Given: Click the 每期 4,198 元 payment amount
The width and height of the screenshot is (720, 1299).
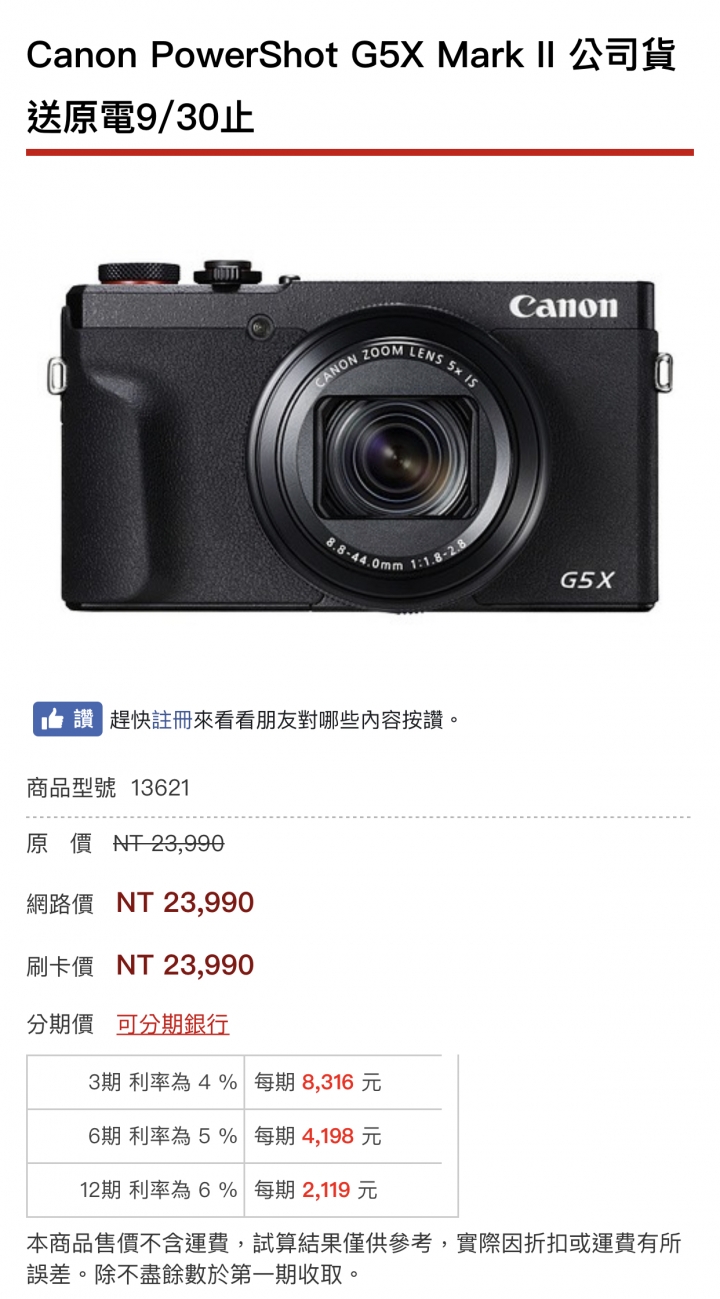Looking at the screenshot, I should coord(318,1136).
